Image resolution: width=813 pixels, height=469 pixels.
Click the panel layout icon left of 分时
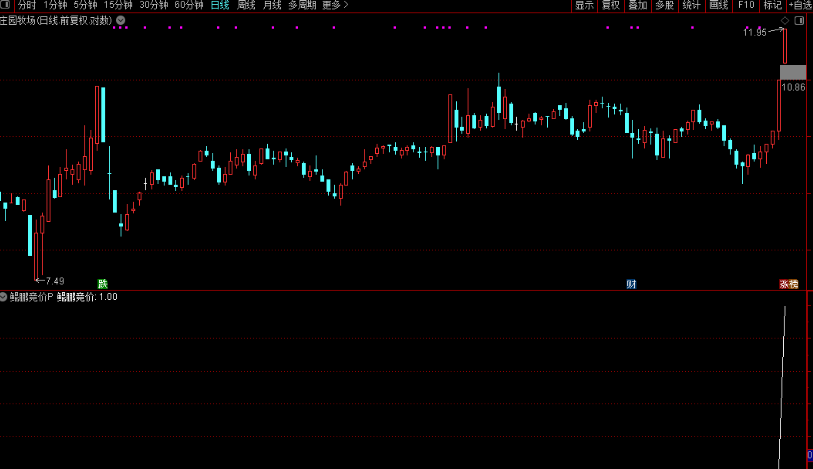(x=6, y=5)
